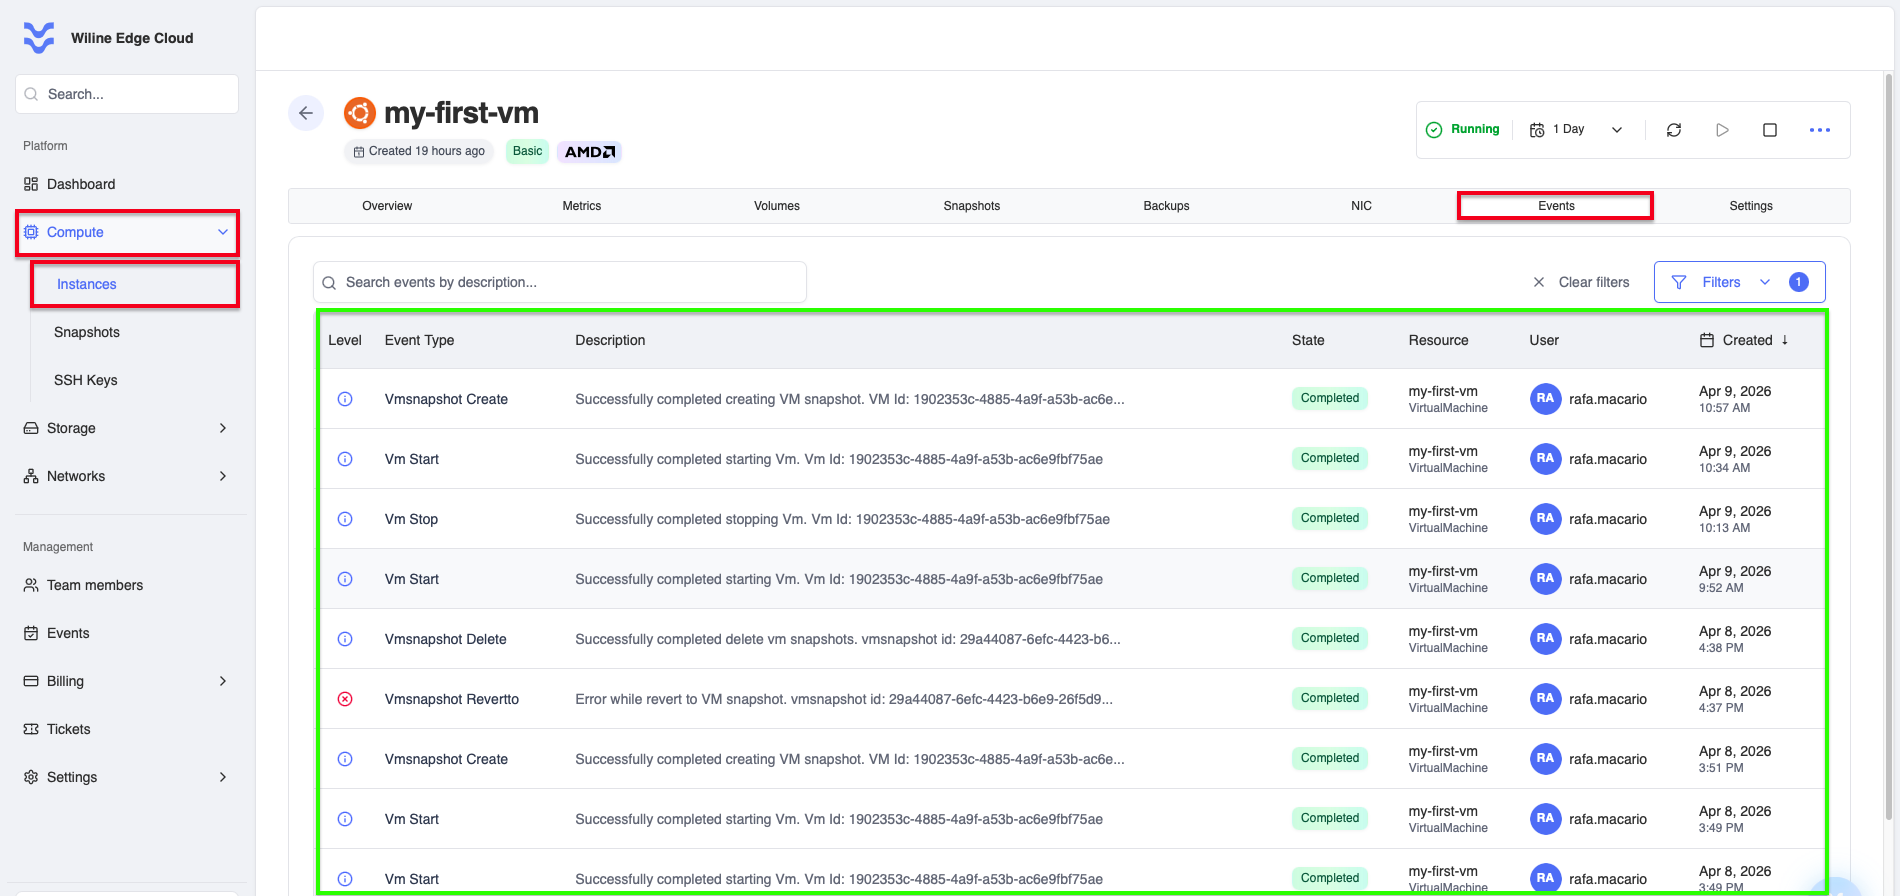
Task: Click the Event Type column header
Action: 419,340
